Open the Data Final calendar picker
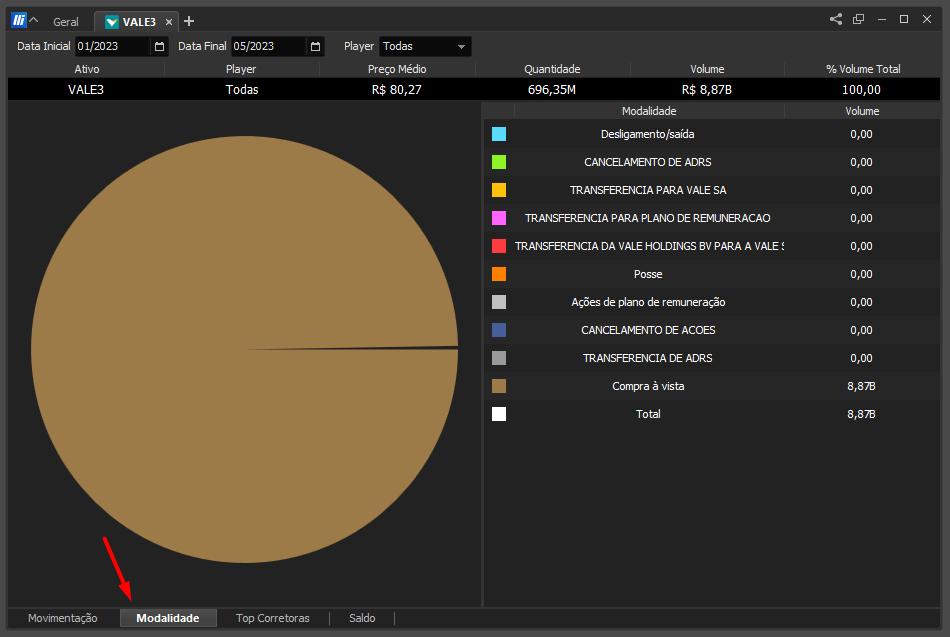The height and width of the screenshot is (637, 950). (315, 46)
